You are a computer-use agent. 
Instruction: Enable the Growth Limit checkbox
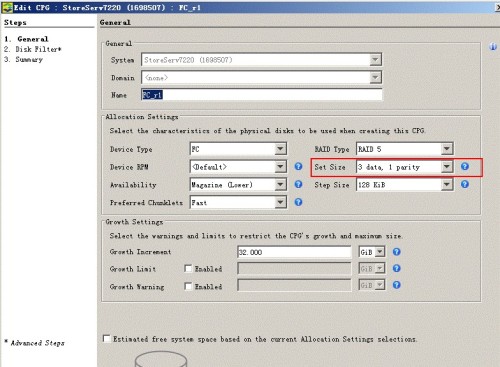(188, 268)
